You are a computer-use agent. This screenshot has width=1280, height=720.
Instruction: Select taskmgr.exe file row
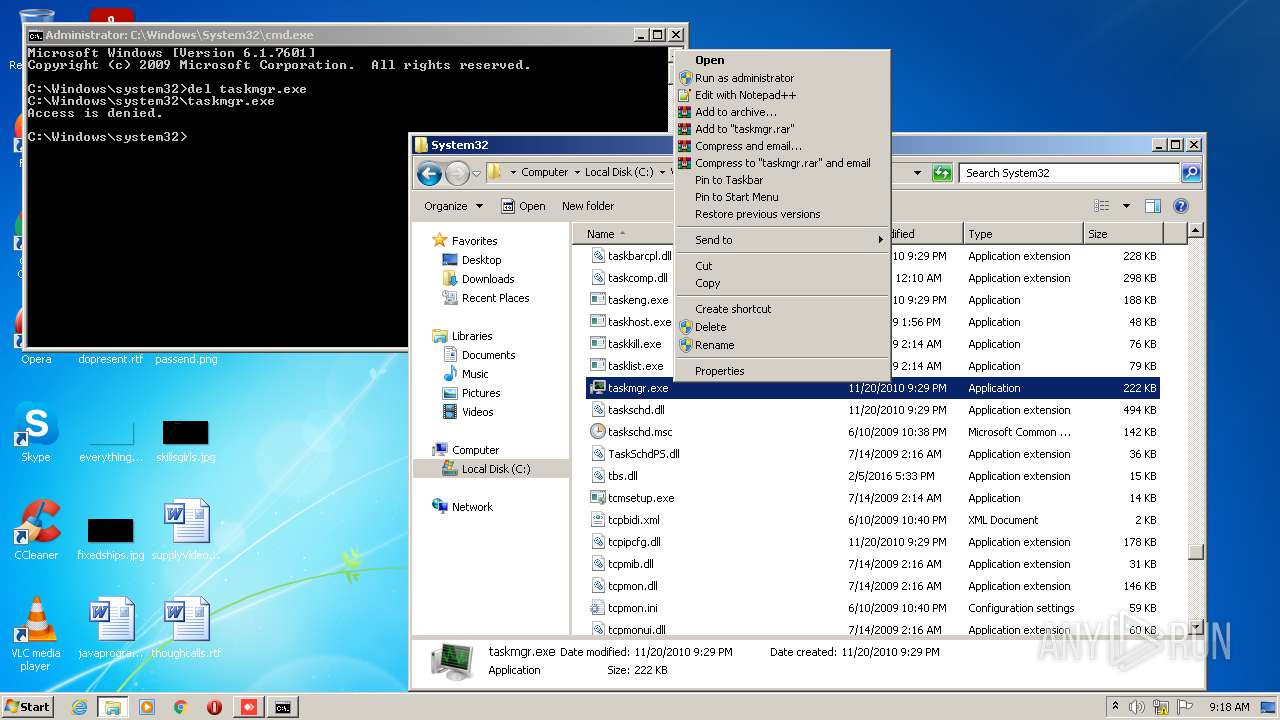click(872, 388)
